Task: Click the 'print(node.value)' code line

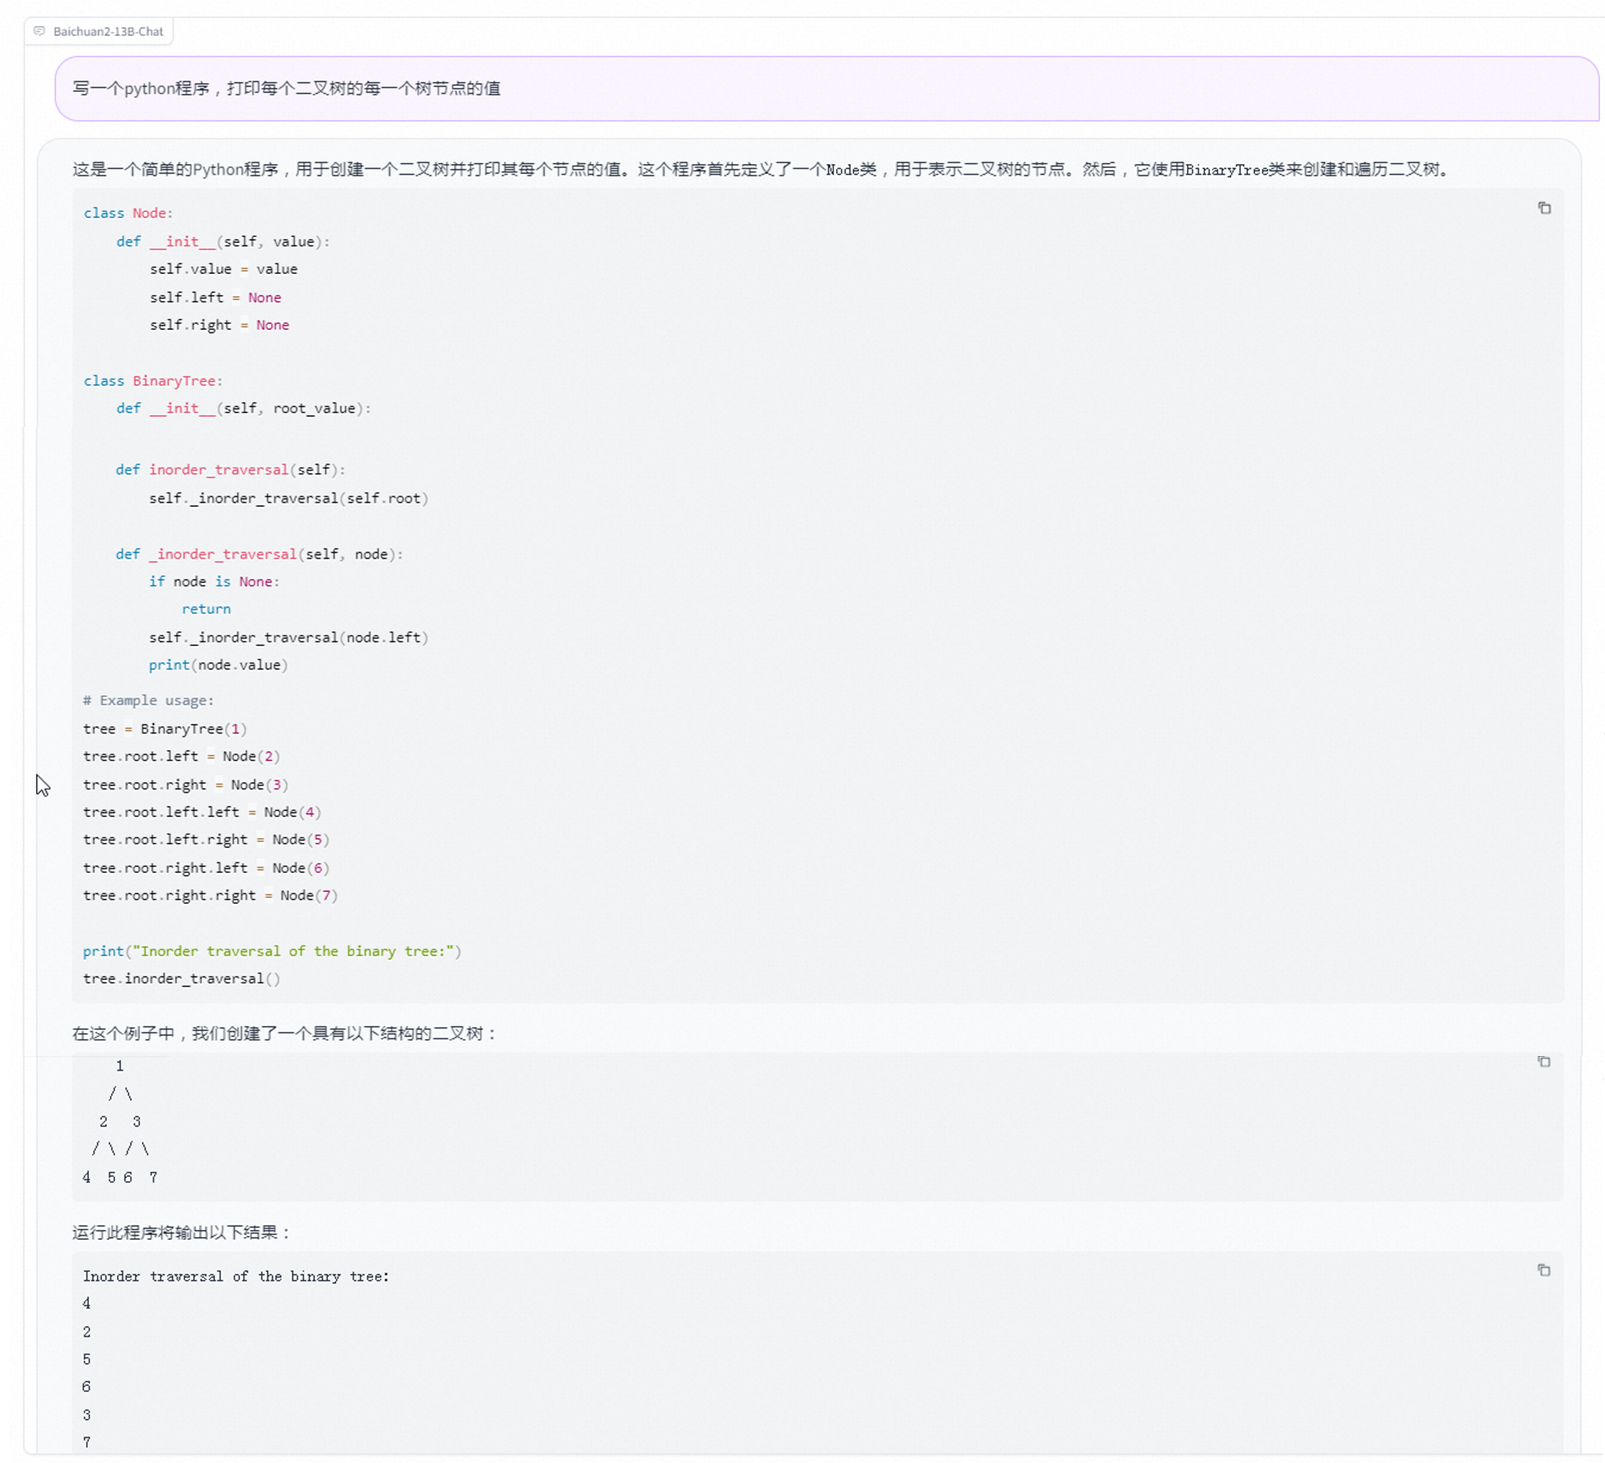Action: [x=218, y=665]
